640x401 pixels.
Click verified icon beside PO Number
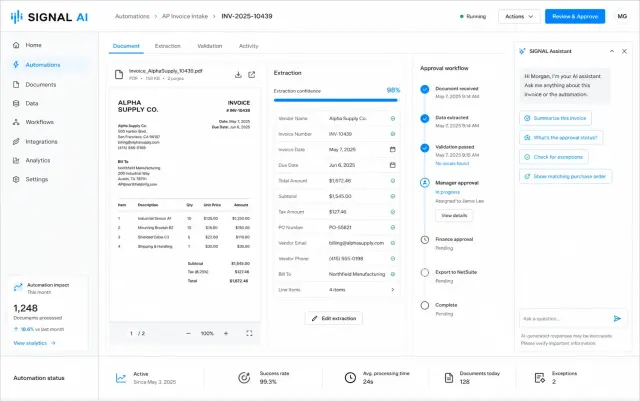point(393,227)
